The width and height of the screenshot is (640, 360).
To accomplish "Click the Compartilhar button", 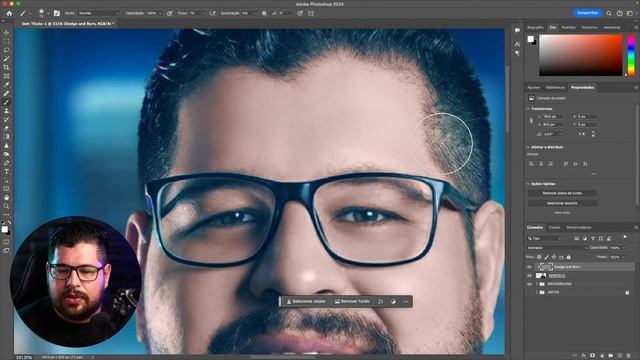I will [587, 13].
